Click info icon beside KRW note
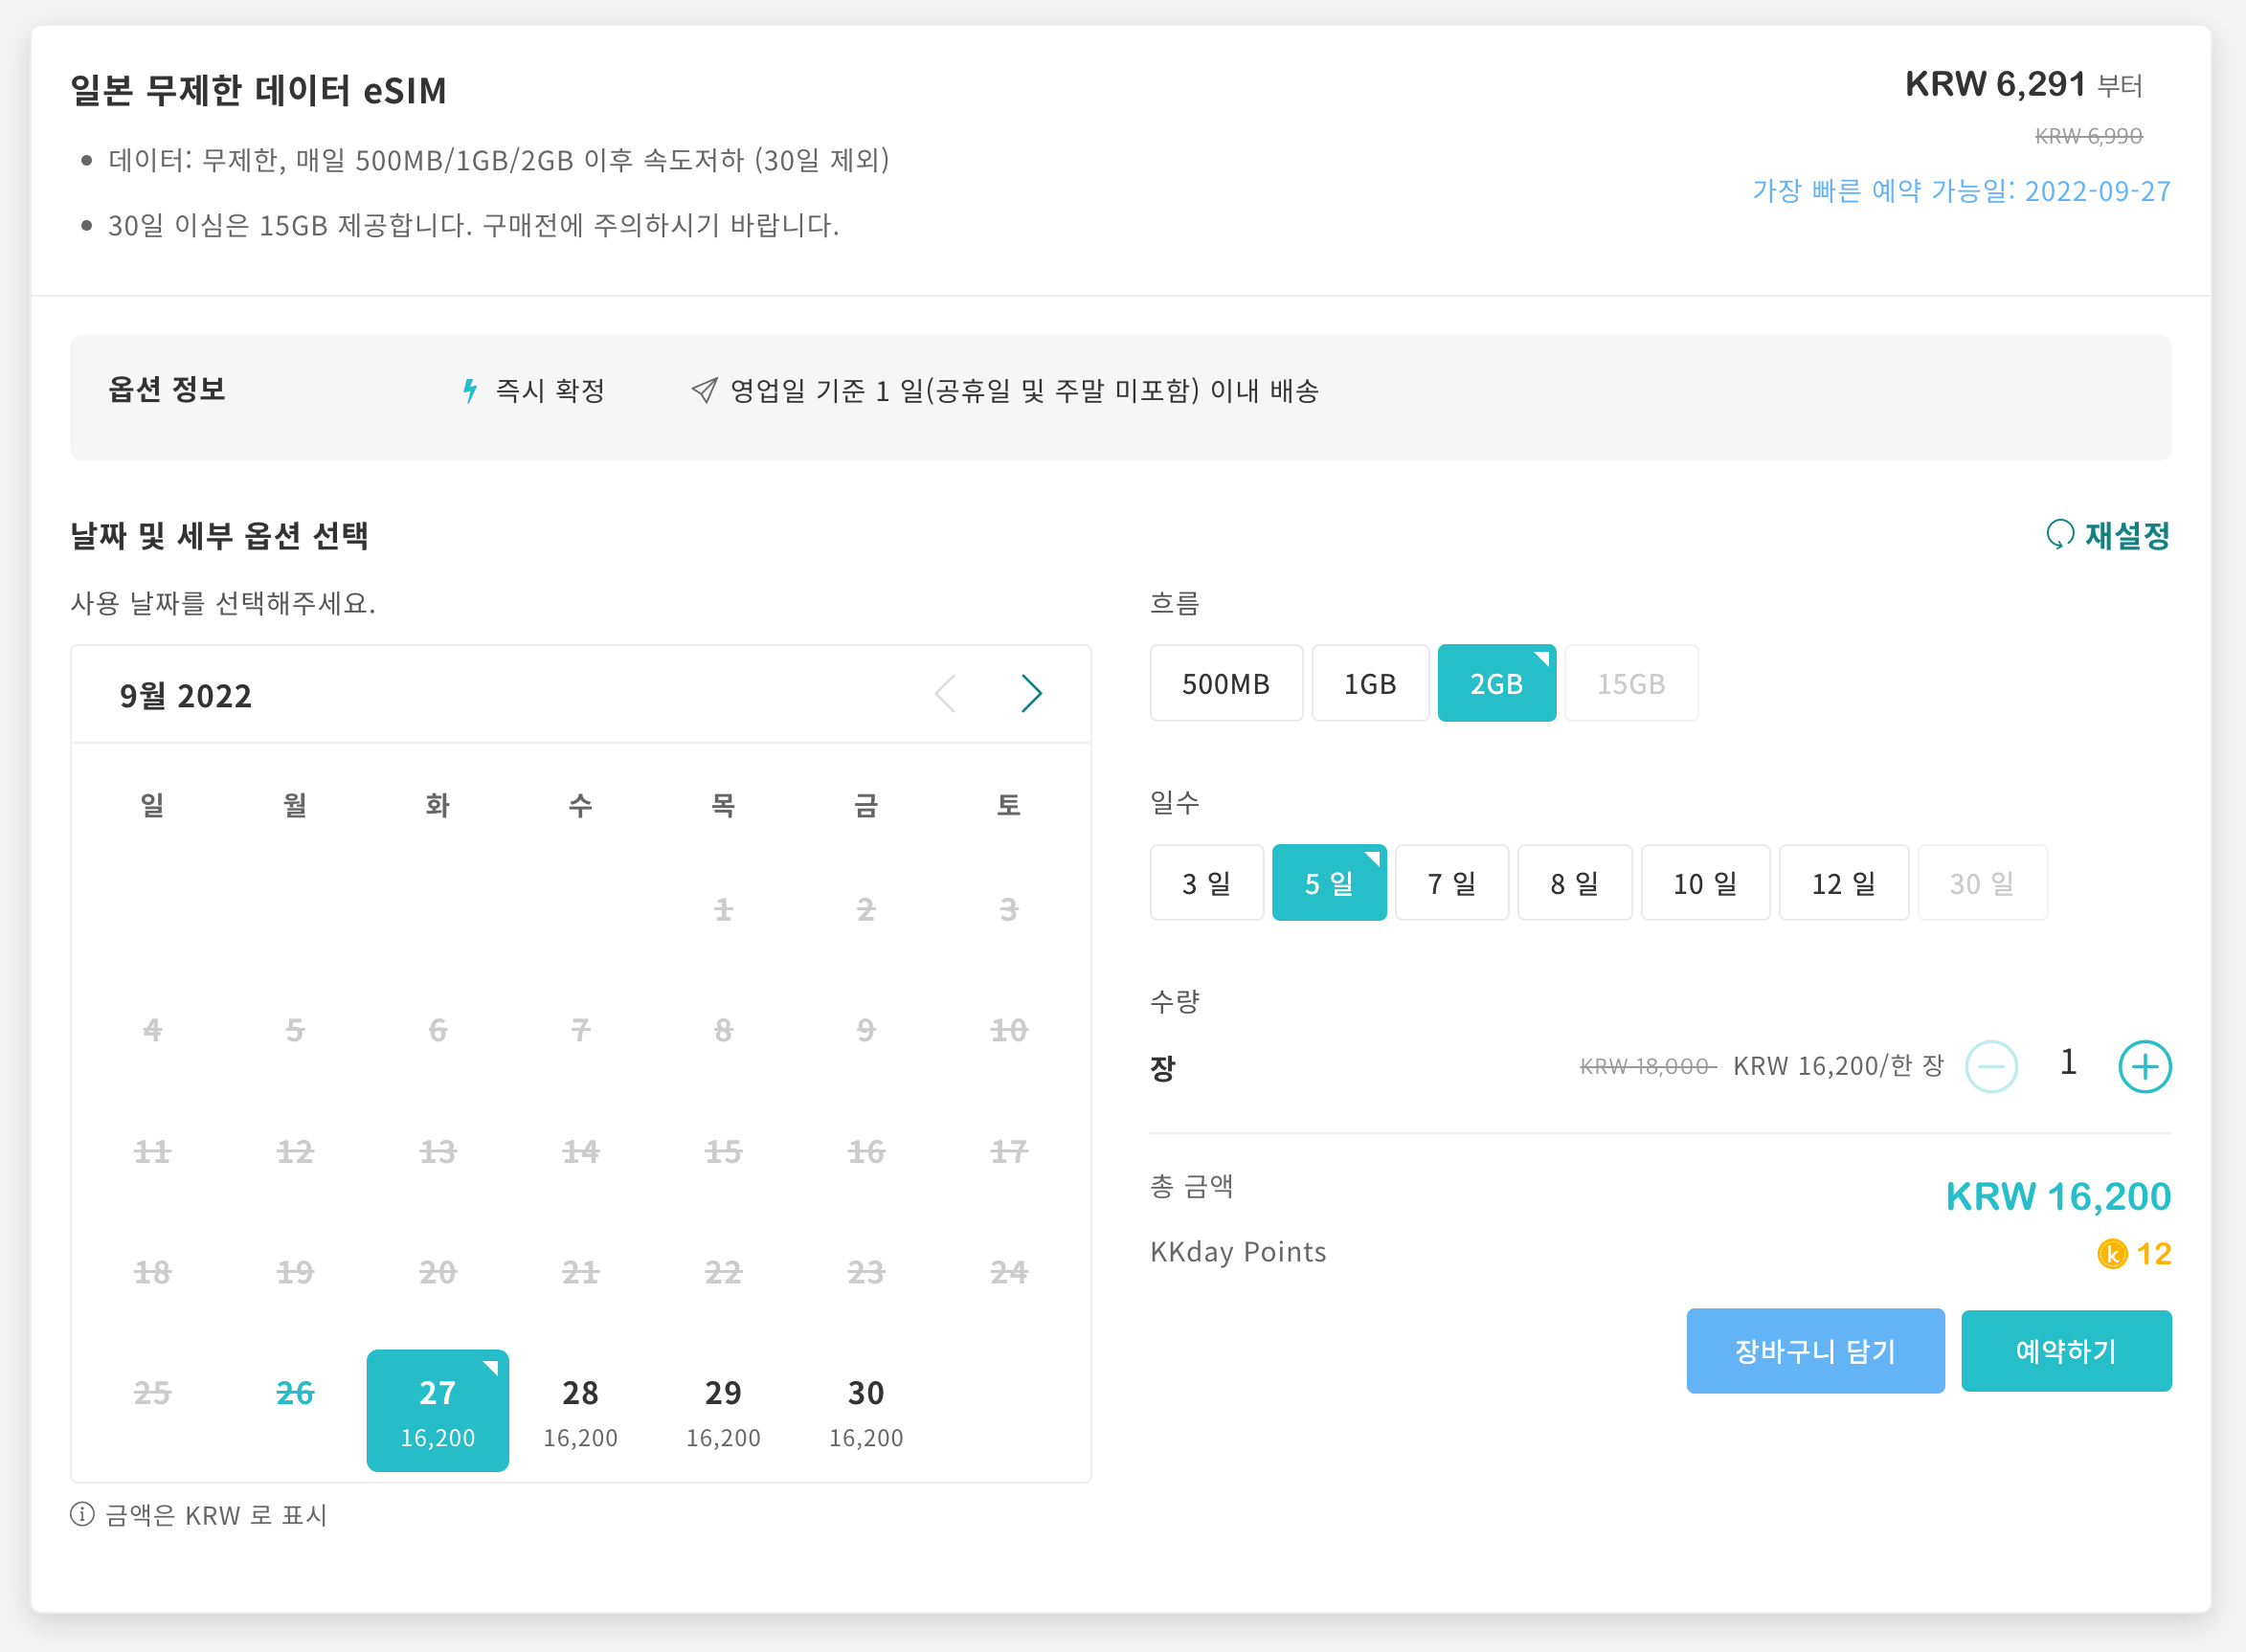Screen dimensions: 2246x1652 click(82, 1514)
